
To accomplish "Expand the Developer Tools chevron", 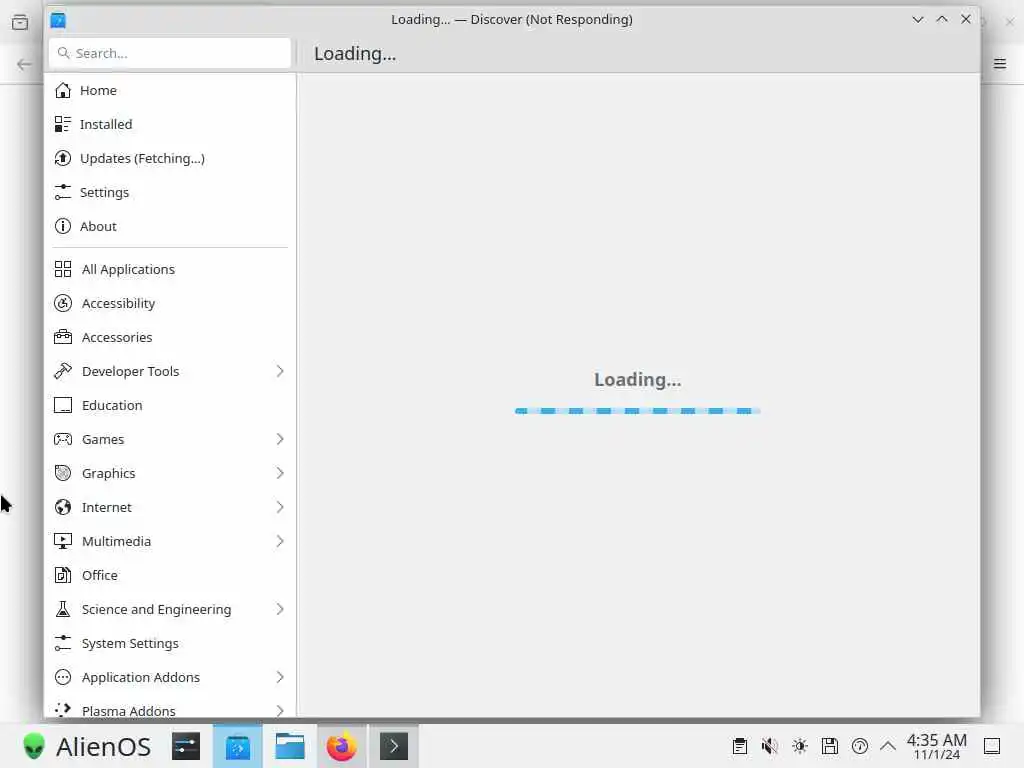I will coord(280,371).
